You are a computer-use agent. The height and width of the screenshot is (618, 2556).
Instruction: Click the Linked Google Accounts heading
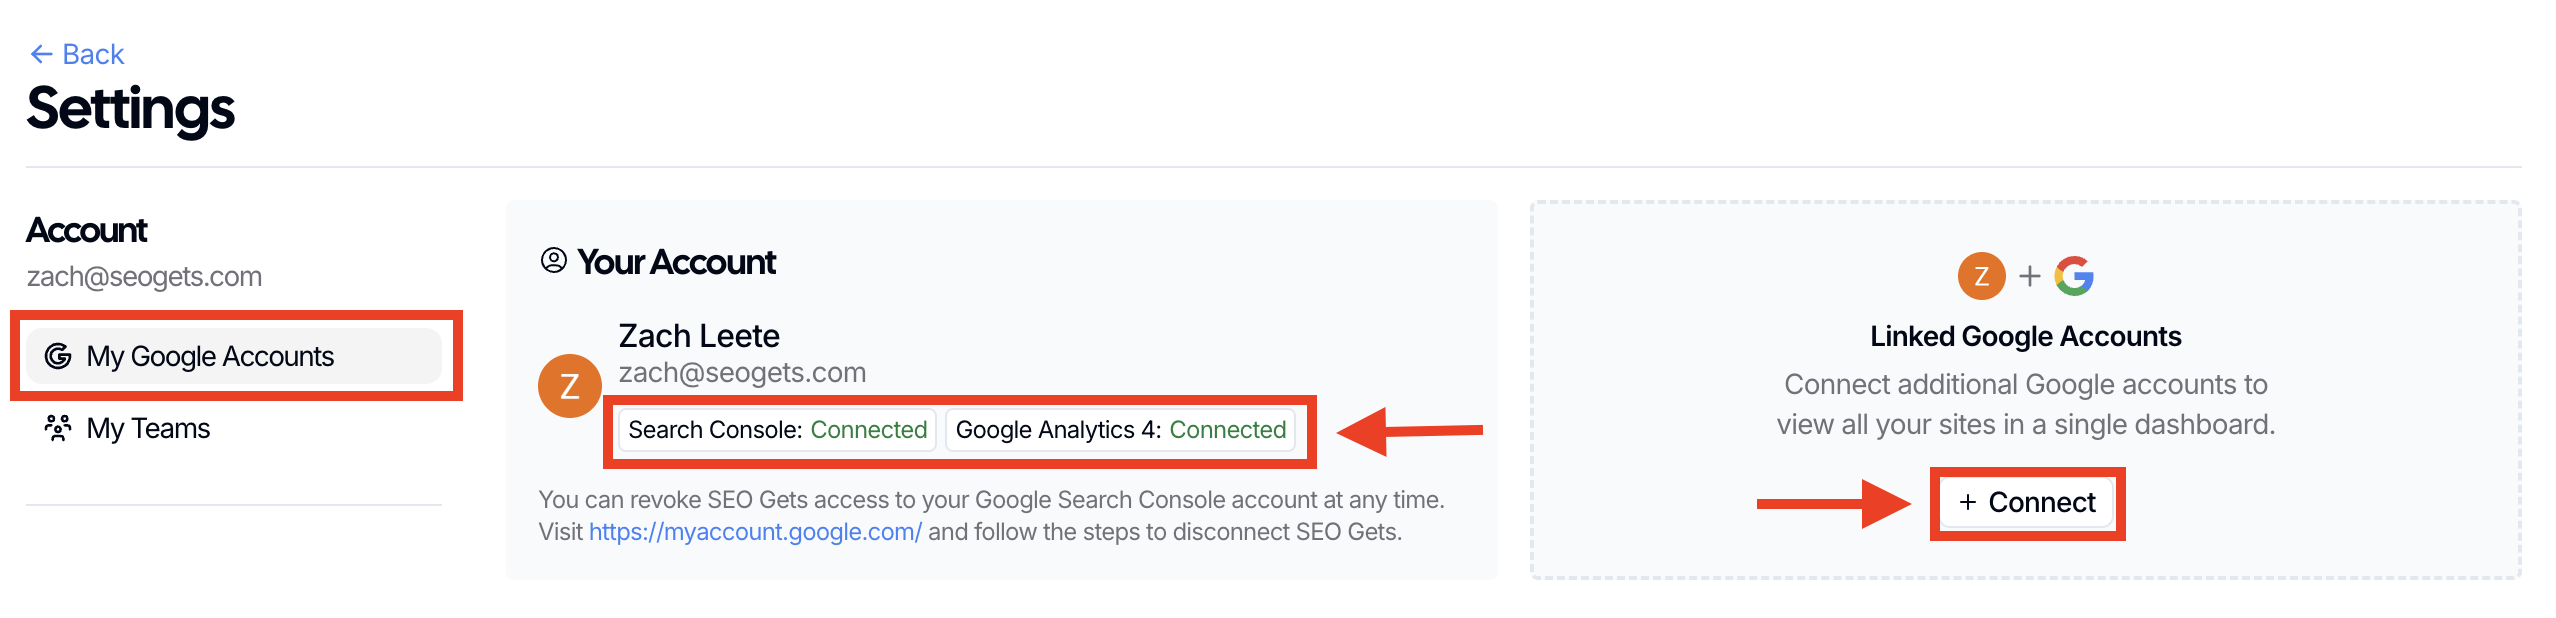2025,336
